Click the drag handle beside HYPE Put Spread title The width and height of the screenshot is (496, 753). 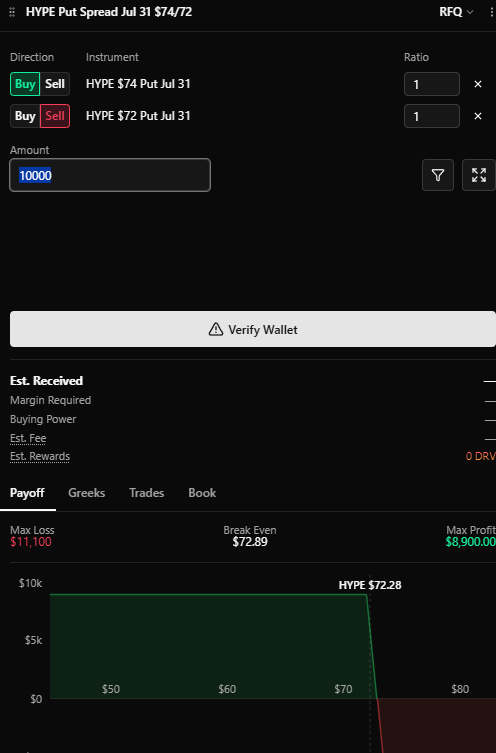pos(12,12)
